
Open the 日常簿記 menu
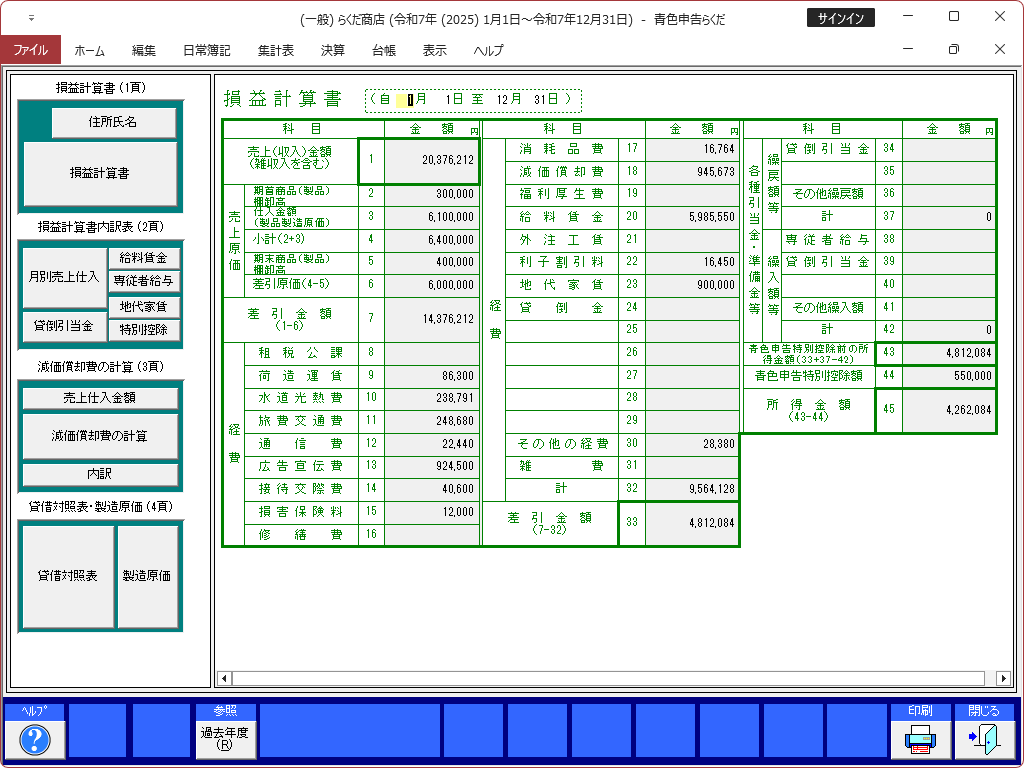point(206,50)
